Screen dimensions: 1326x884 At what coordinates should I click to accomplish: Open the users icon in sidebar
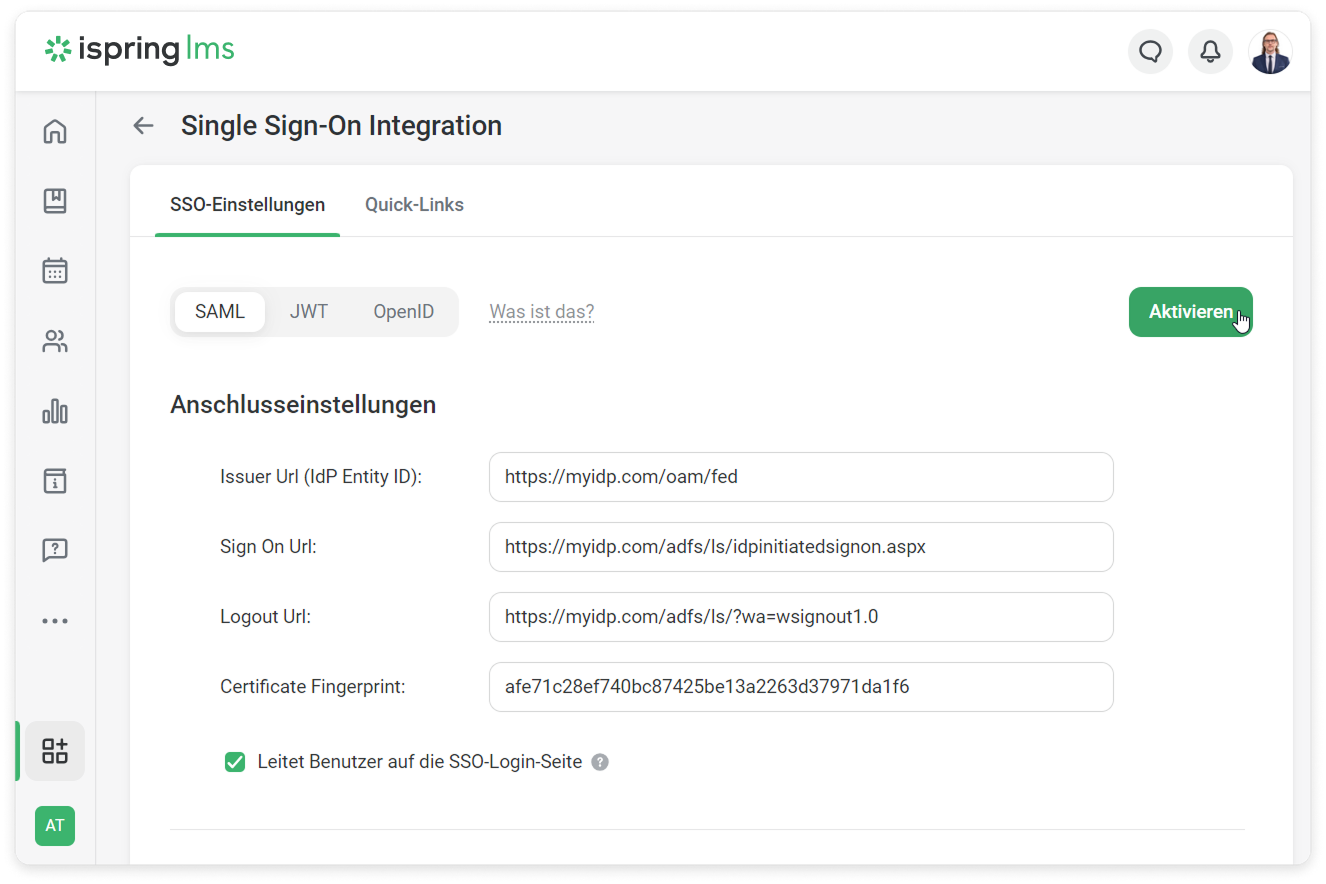[x=55, y=342]
